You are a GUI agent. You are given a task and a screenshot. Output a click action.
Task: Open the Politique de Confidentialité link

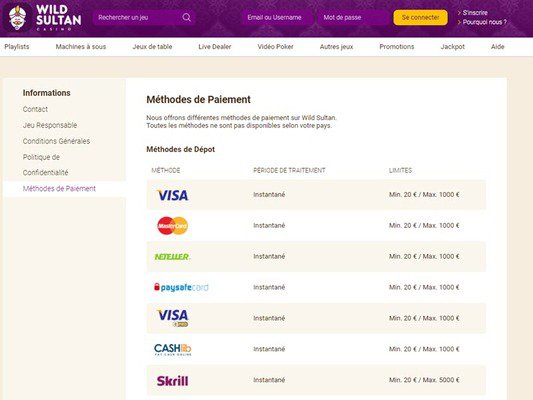click(45, 165)
